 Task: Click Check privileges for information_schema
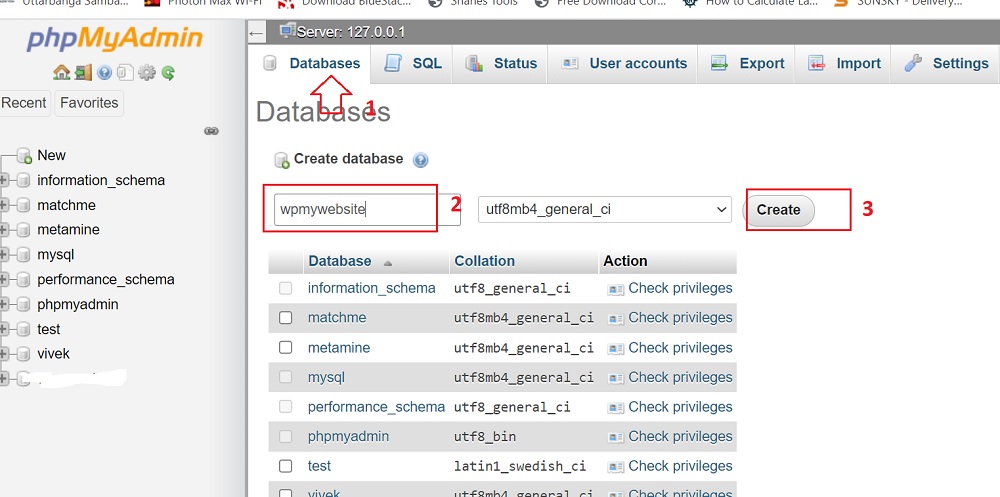click(x=670, y=288)
